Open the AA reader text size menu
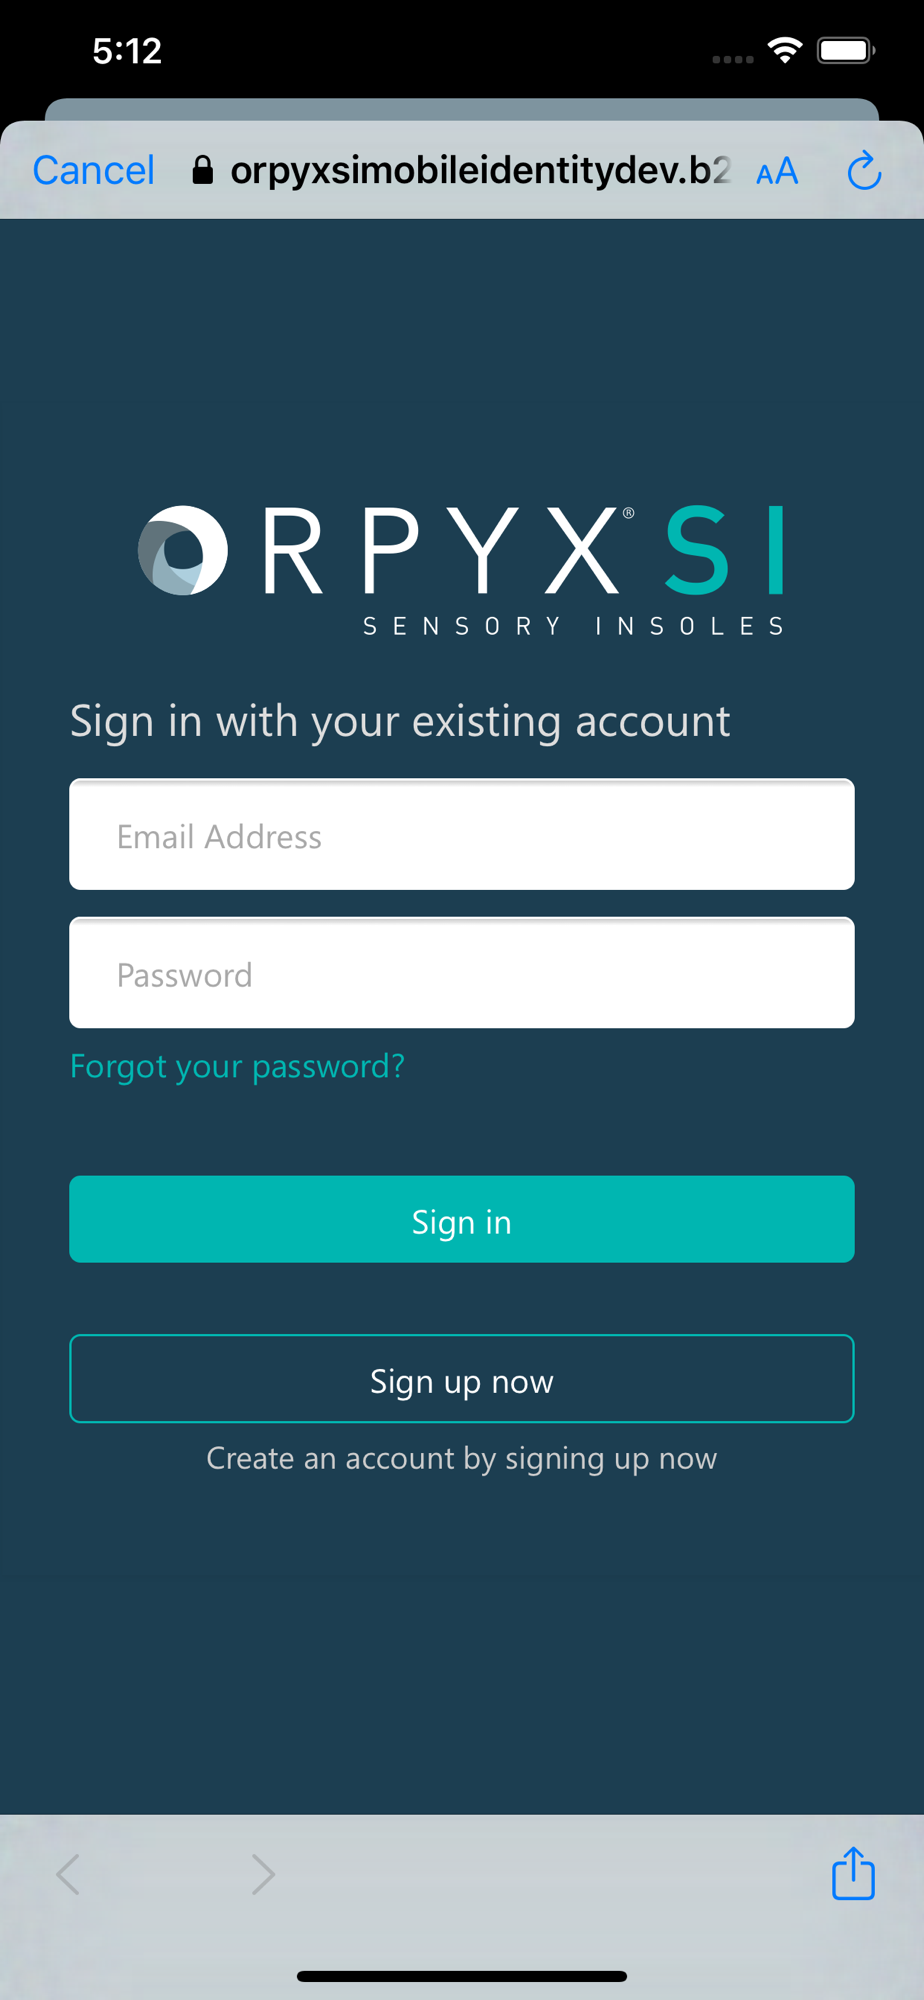This screenshot has height=2000, width=924. (777, 171)
